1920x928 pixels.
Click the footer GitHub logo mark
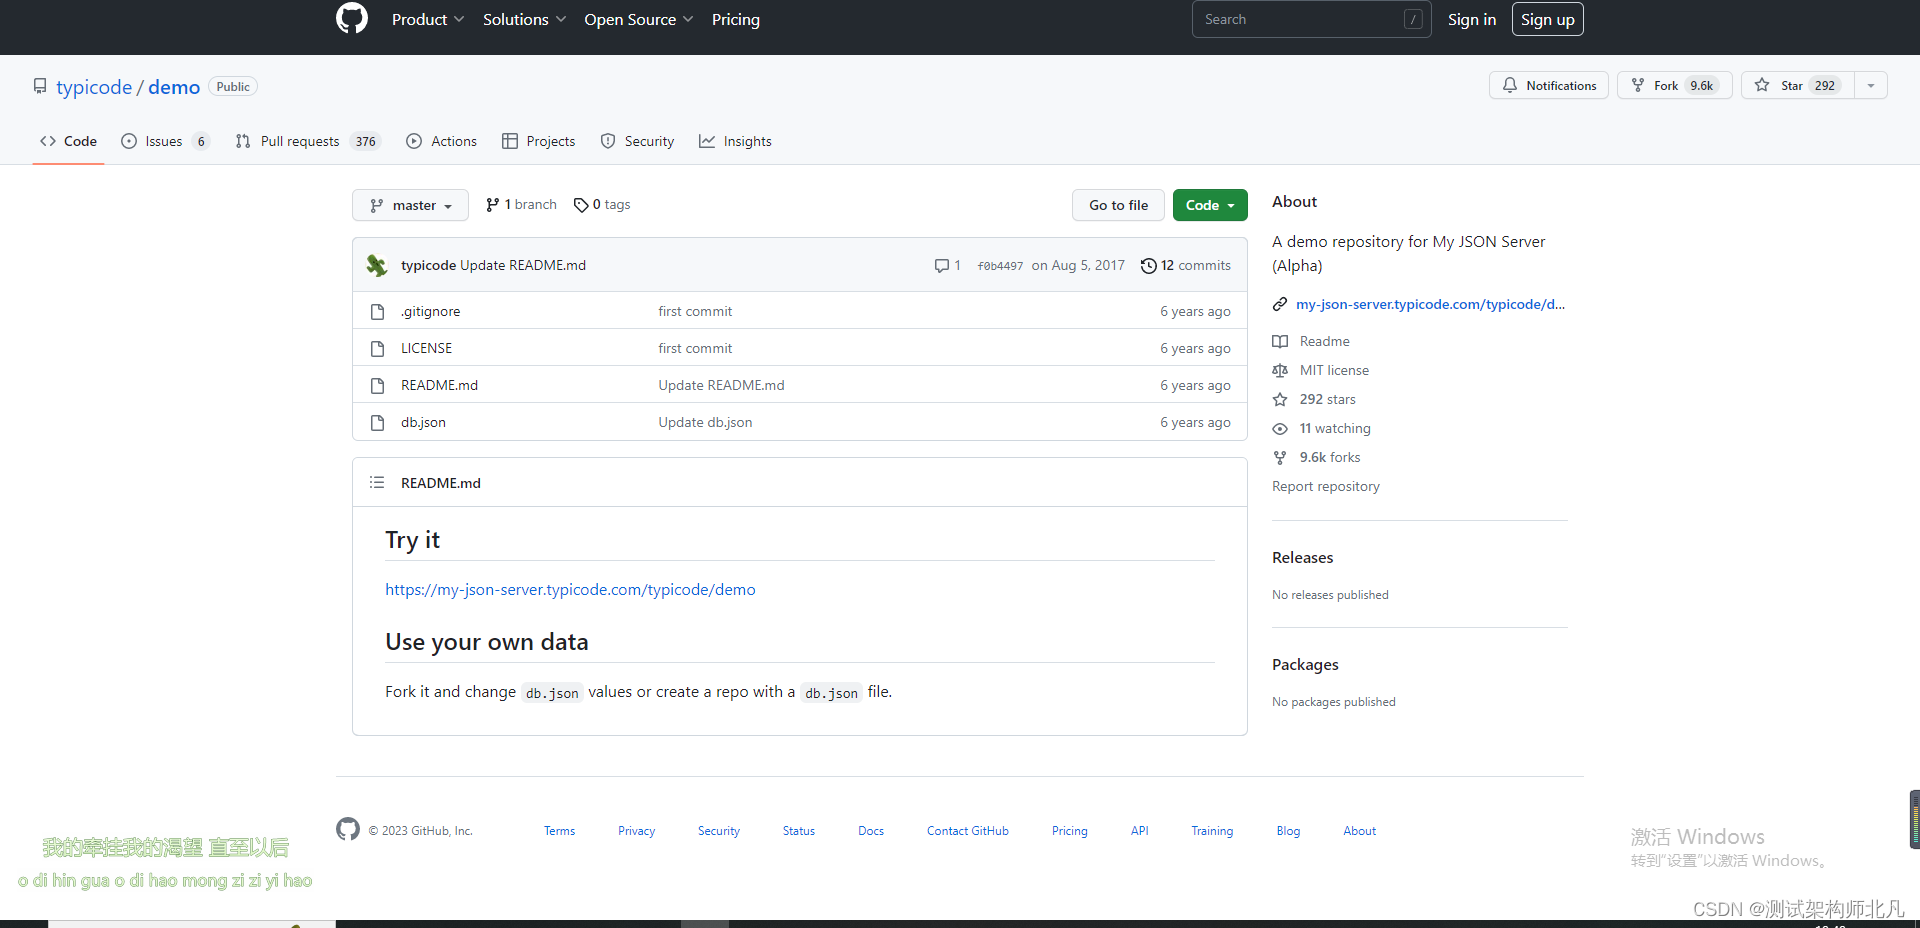[348, 829]
